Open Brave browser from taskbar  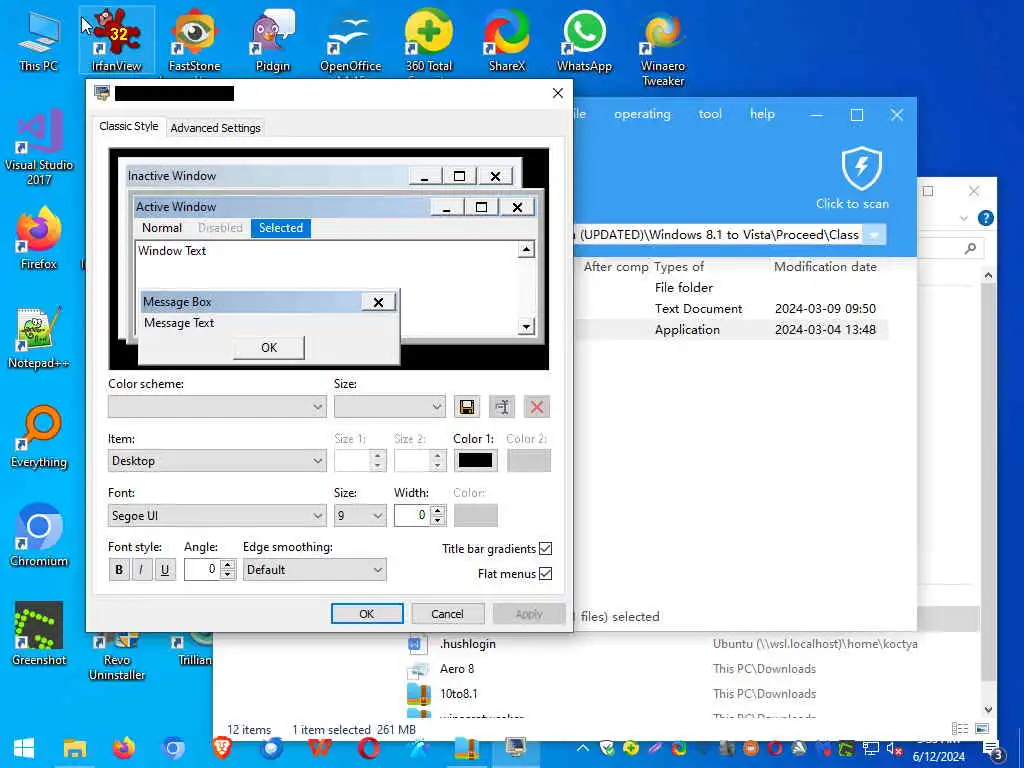[222, 748]
